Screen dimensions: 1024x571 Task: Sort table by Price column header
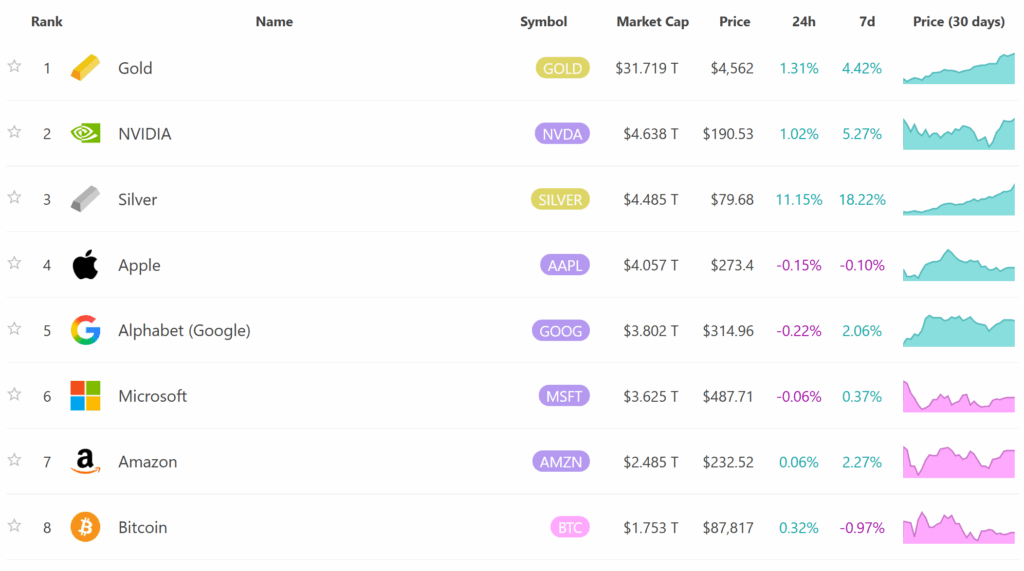(x=734, y=22)
